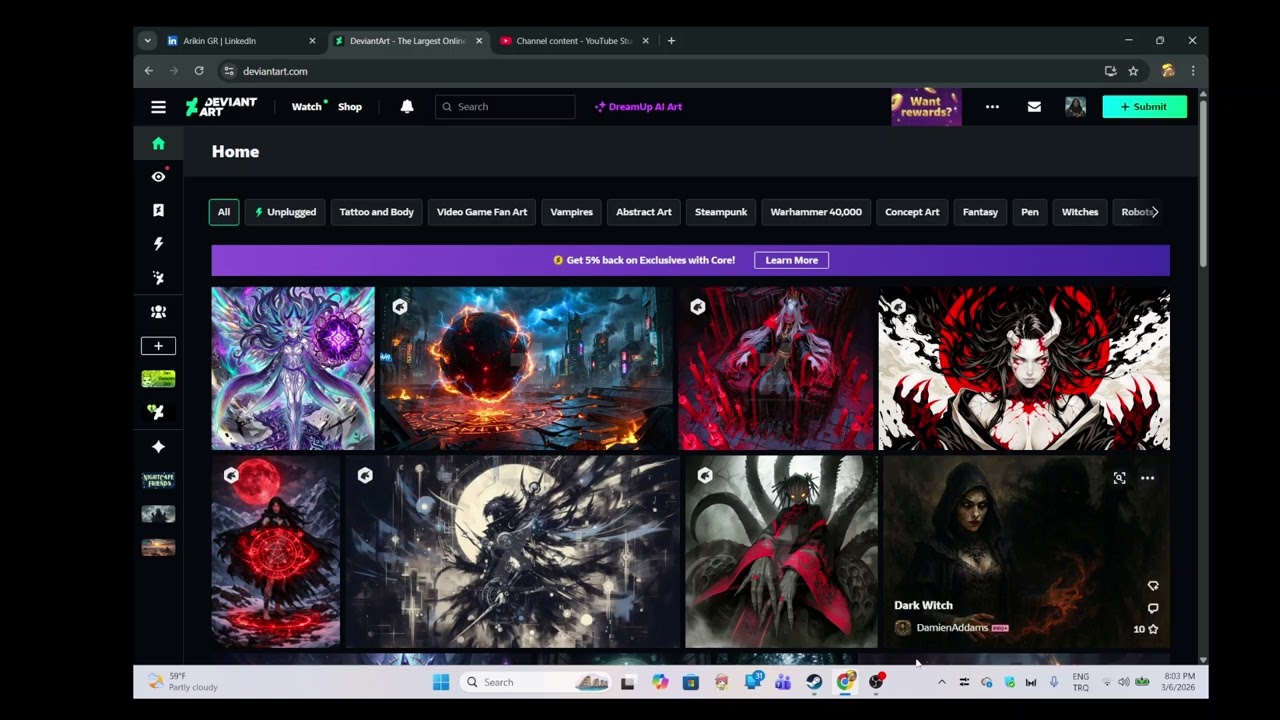
Task: Click Dark Witch award badge icon
Action: (1153, 585)
